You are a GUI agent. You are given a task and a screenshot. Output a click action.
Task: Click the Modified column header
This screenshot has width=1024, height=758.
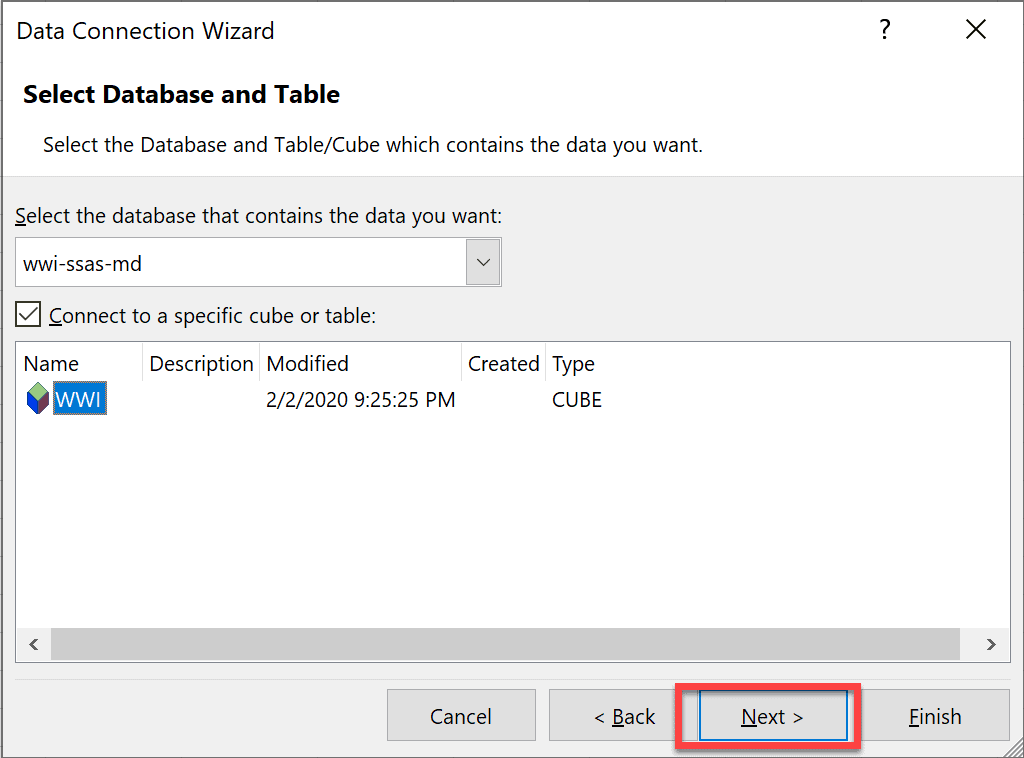[x=308, y=364]
